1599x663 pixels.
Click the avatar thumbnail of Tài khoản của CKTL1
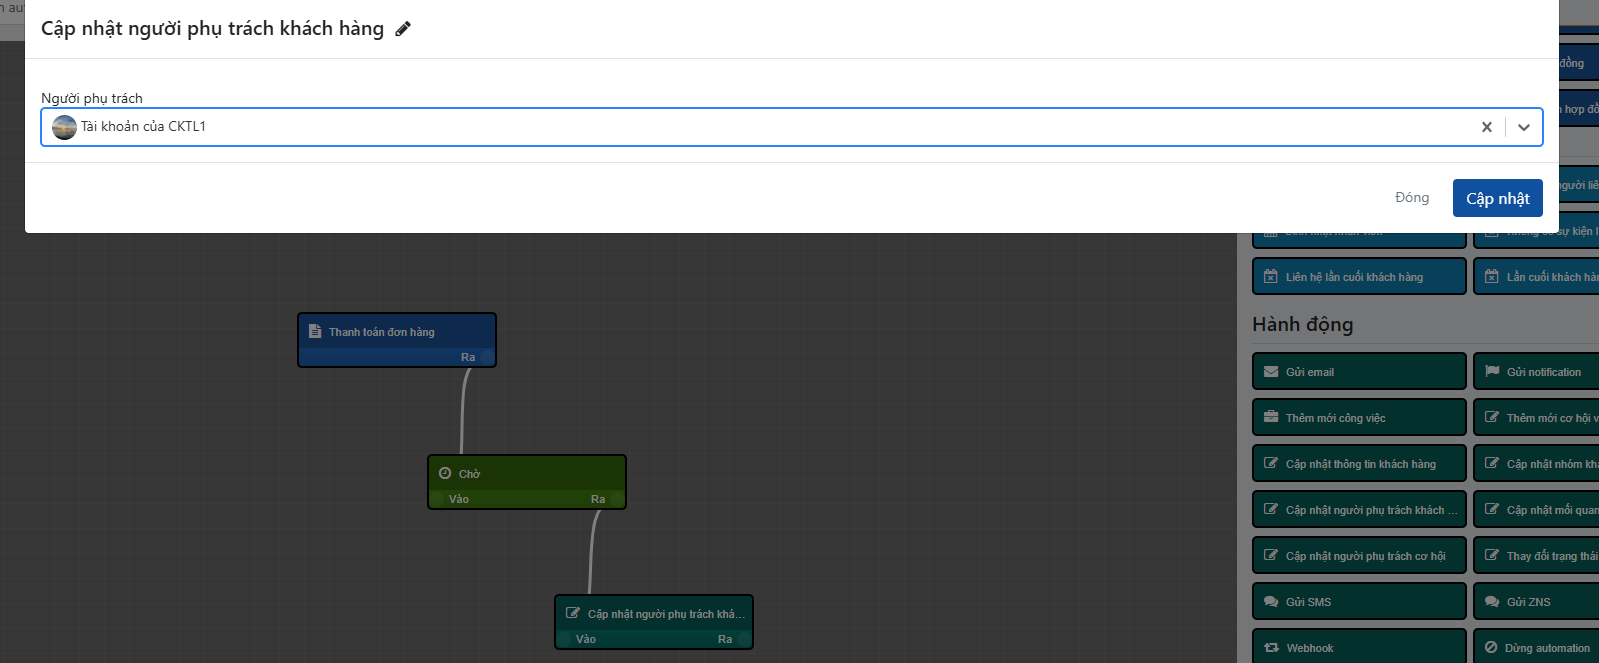[x=64, y=127]
